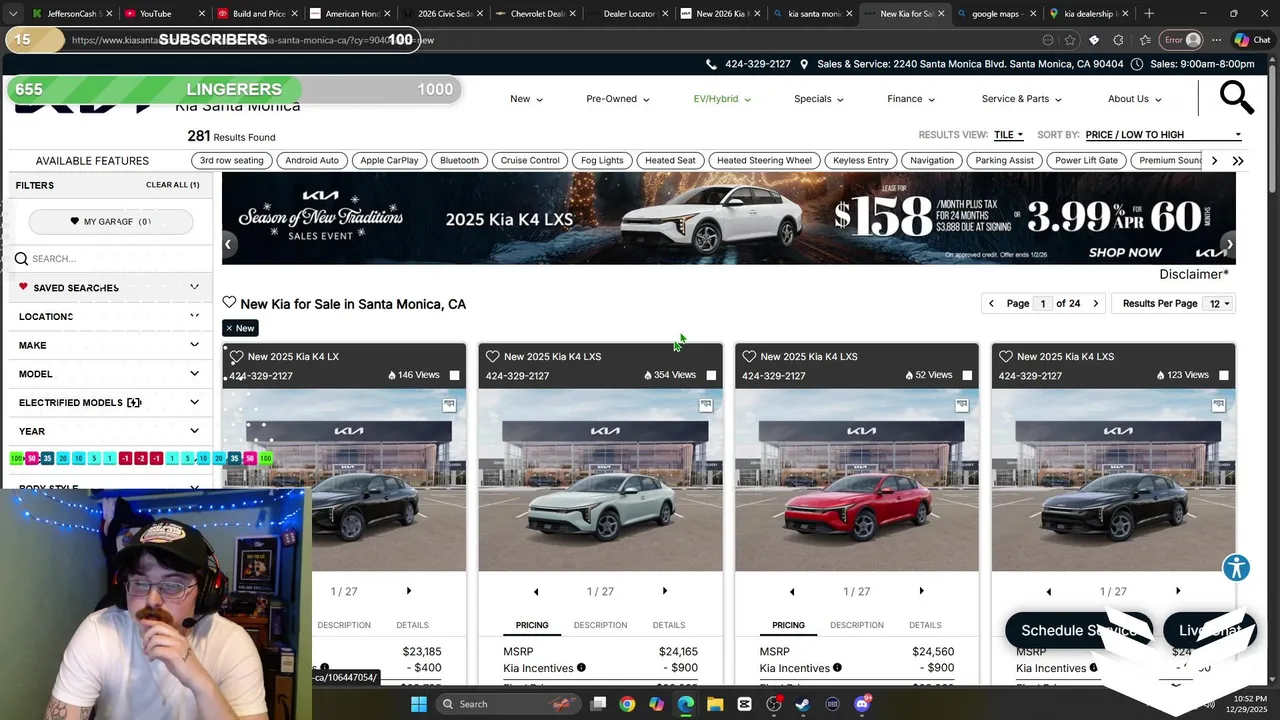Favorite the K4 LXS card with 52 Views
This screenshot has width=1280, height=720.
point(749,356)
